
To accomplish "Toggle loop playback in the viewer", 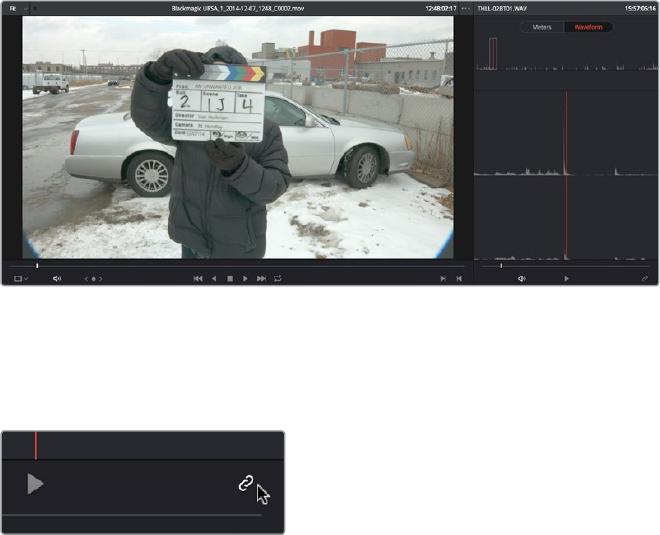I will 278,279.
